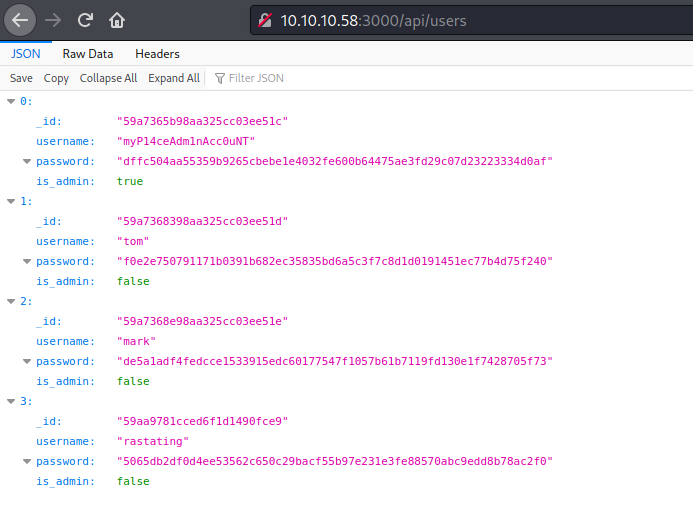Select the JSON tab

(26, 54)
